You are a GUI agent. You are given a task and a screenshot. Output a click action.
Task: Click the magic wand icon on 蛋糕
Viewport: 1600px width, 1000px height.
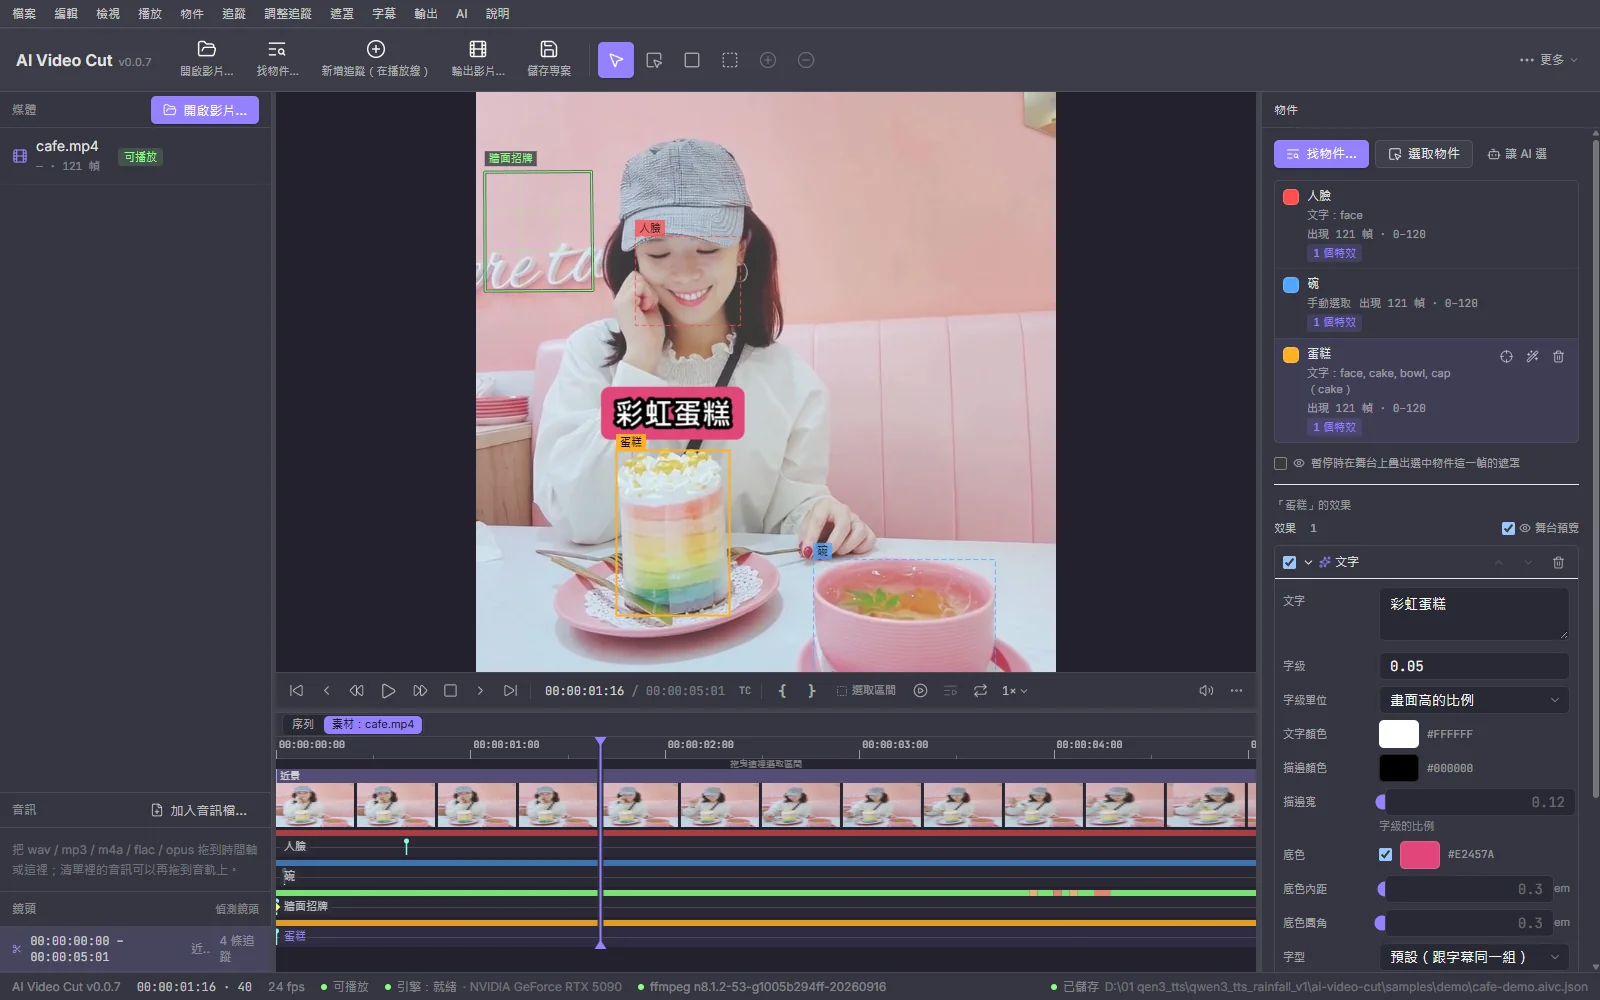tap(1532, 356)
